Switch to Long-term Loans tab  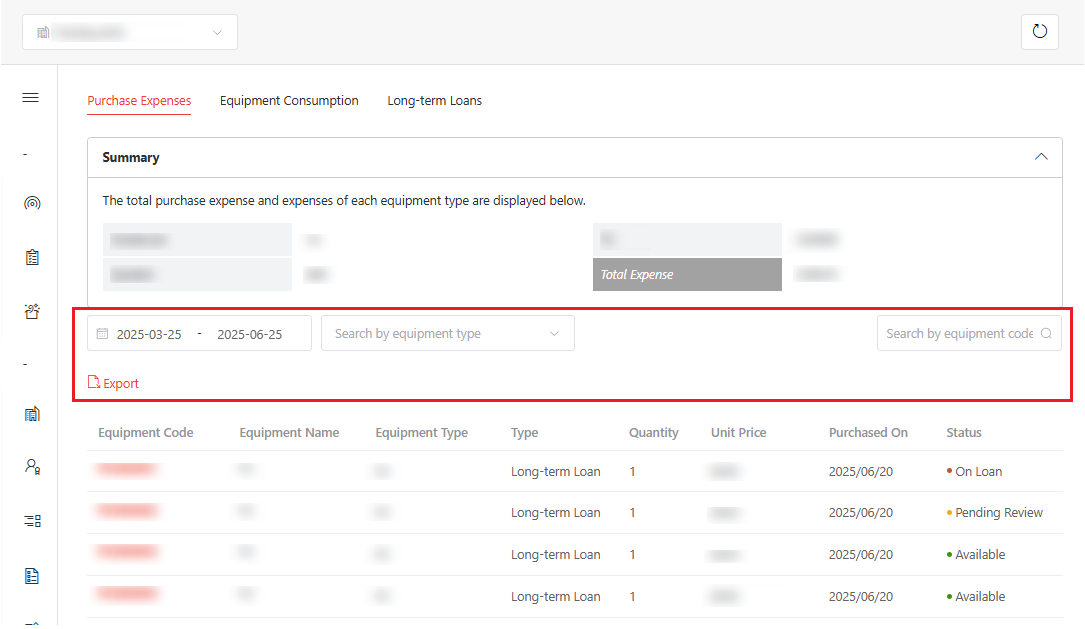pos(434,101)
